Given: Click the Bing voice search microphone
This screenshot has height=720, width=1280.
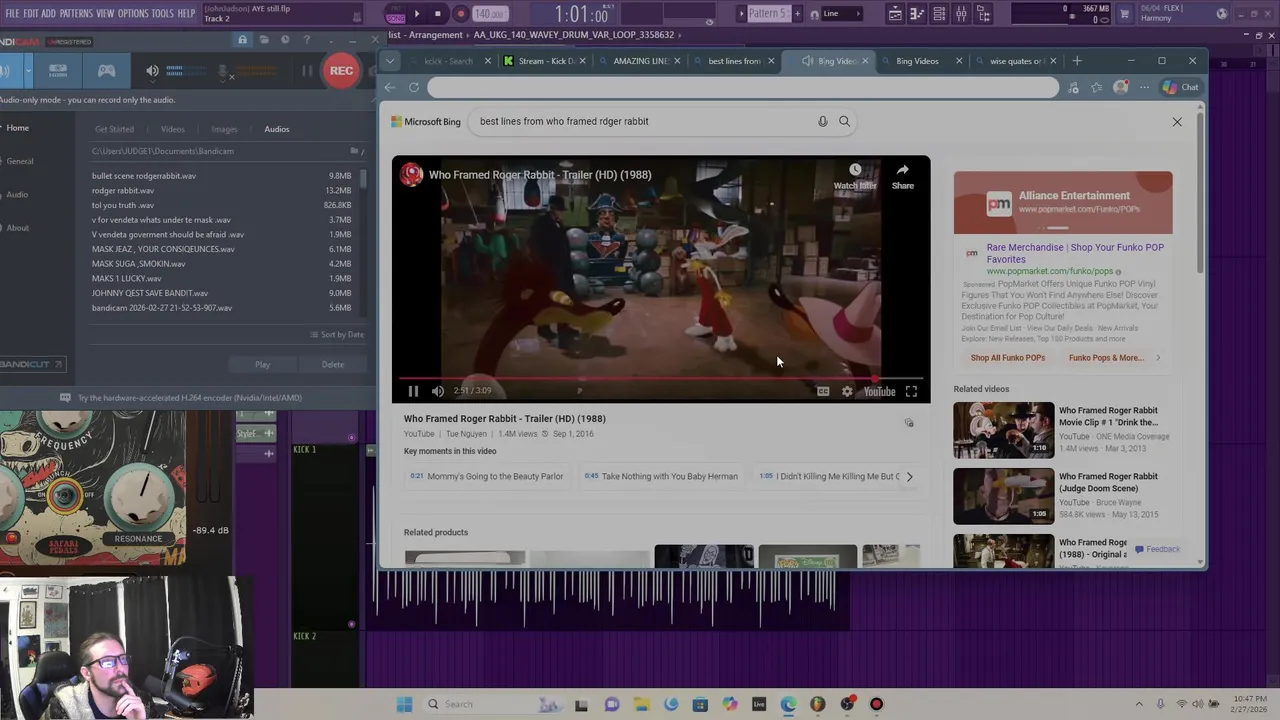Looking at the screenshot, I should [822, 121].
